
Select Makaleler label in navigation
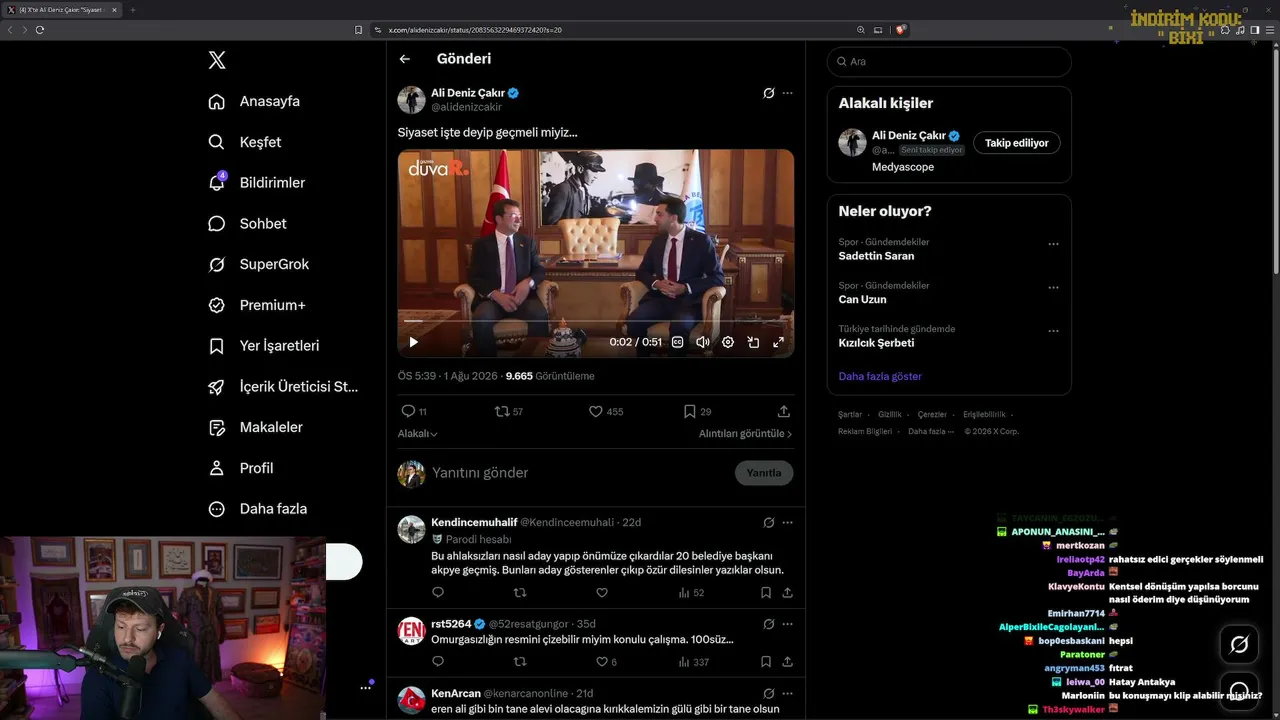(271, 428)
